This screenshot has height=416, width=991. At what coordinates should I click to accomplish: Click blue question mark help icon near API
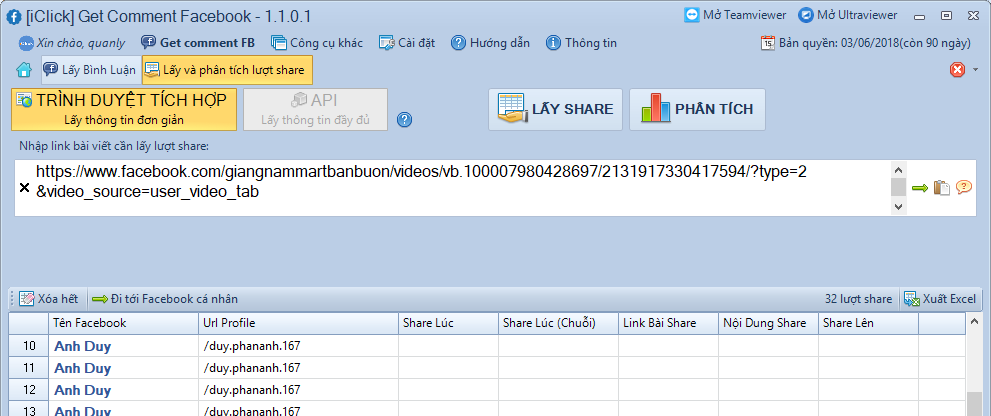(x=404, y=119)
